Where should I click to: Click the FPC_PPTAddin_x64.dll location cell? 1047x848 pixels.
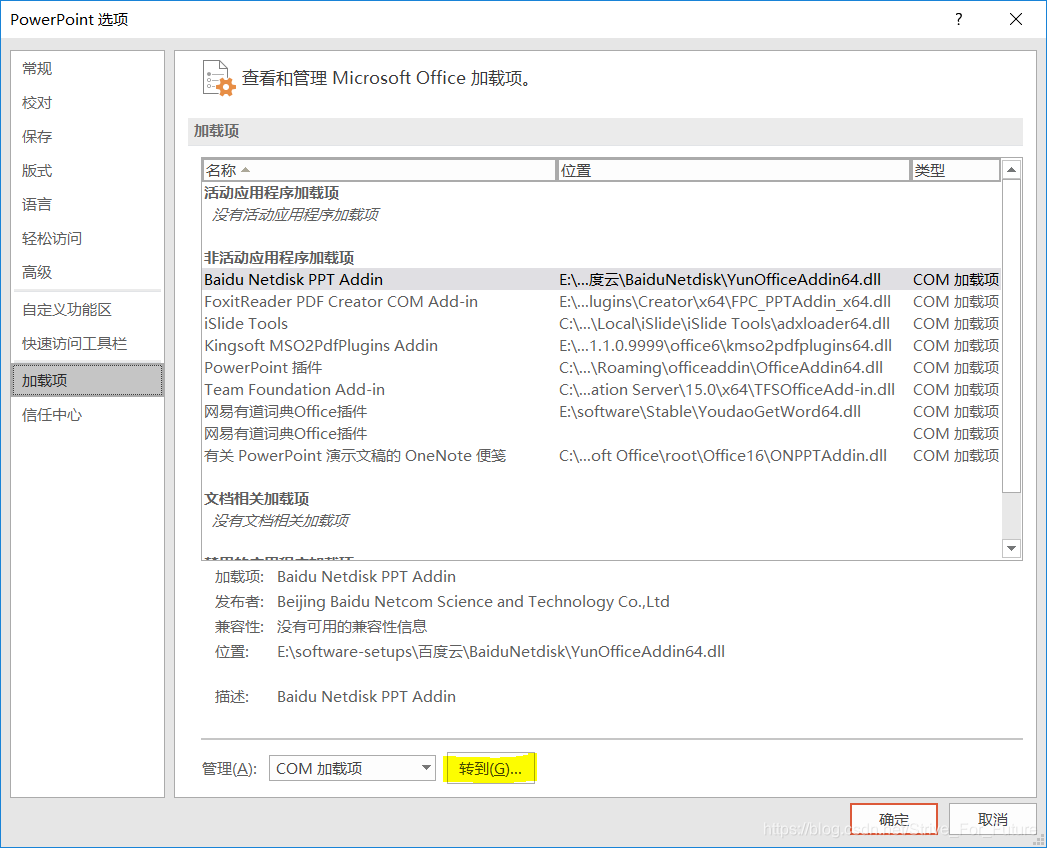click(x=725, y=302)
